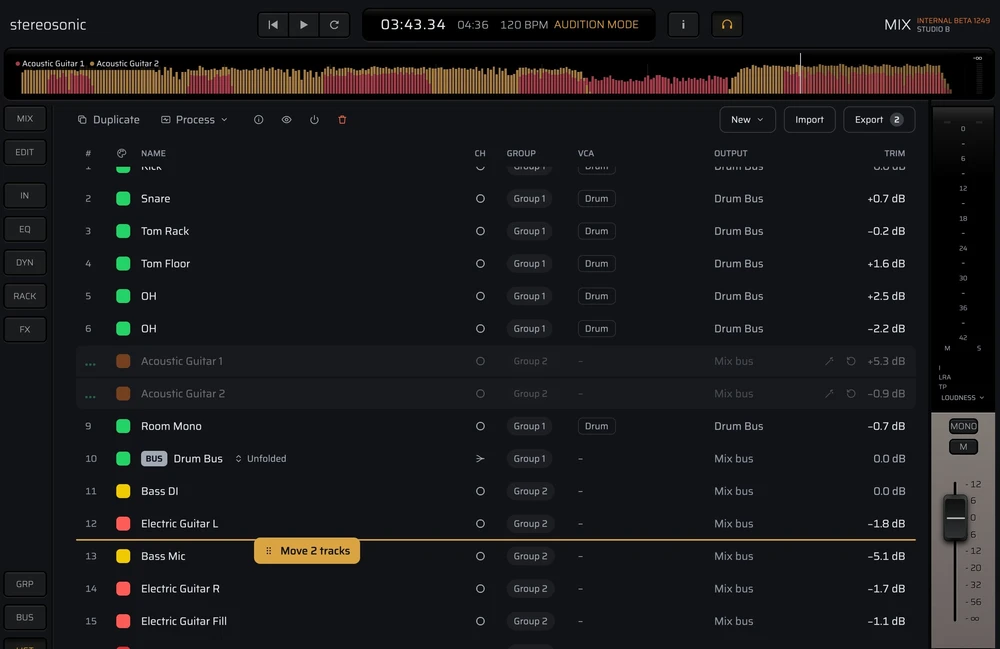Switch to EDIT tab in sidebar
Screen dimensions: 1000x649
[25, 152]
